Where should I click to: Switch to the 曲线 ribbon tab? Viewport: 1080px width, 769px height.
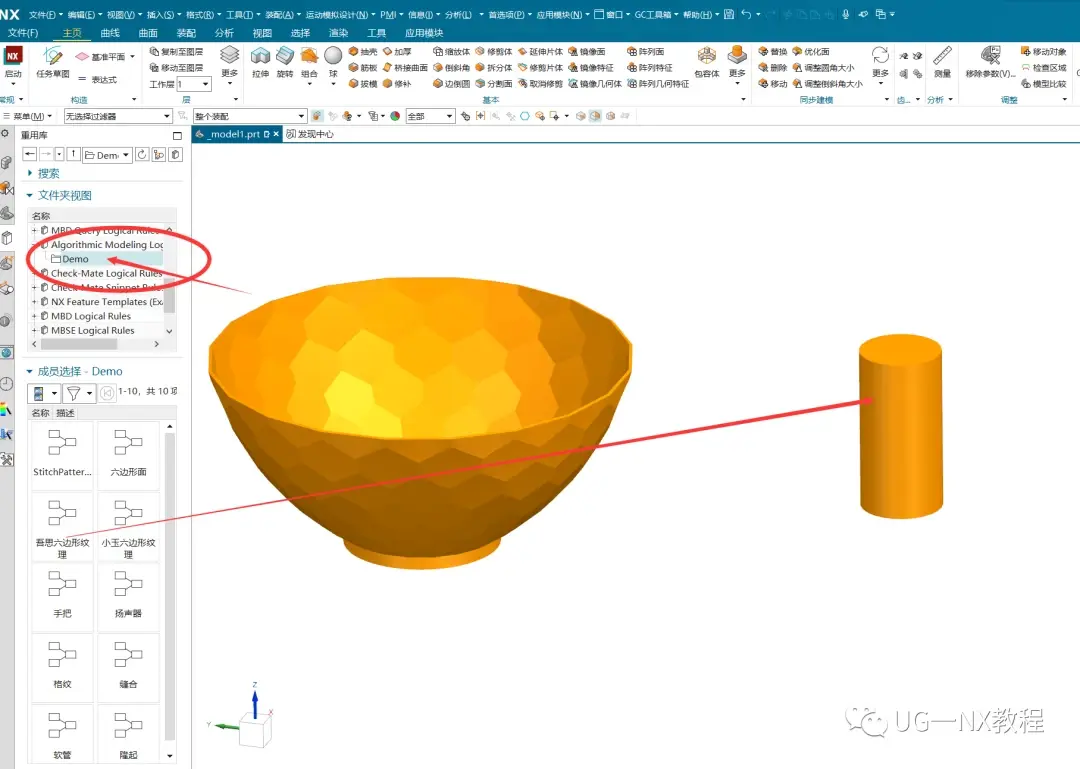[x=110, y=32]
